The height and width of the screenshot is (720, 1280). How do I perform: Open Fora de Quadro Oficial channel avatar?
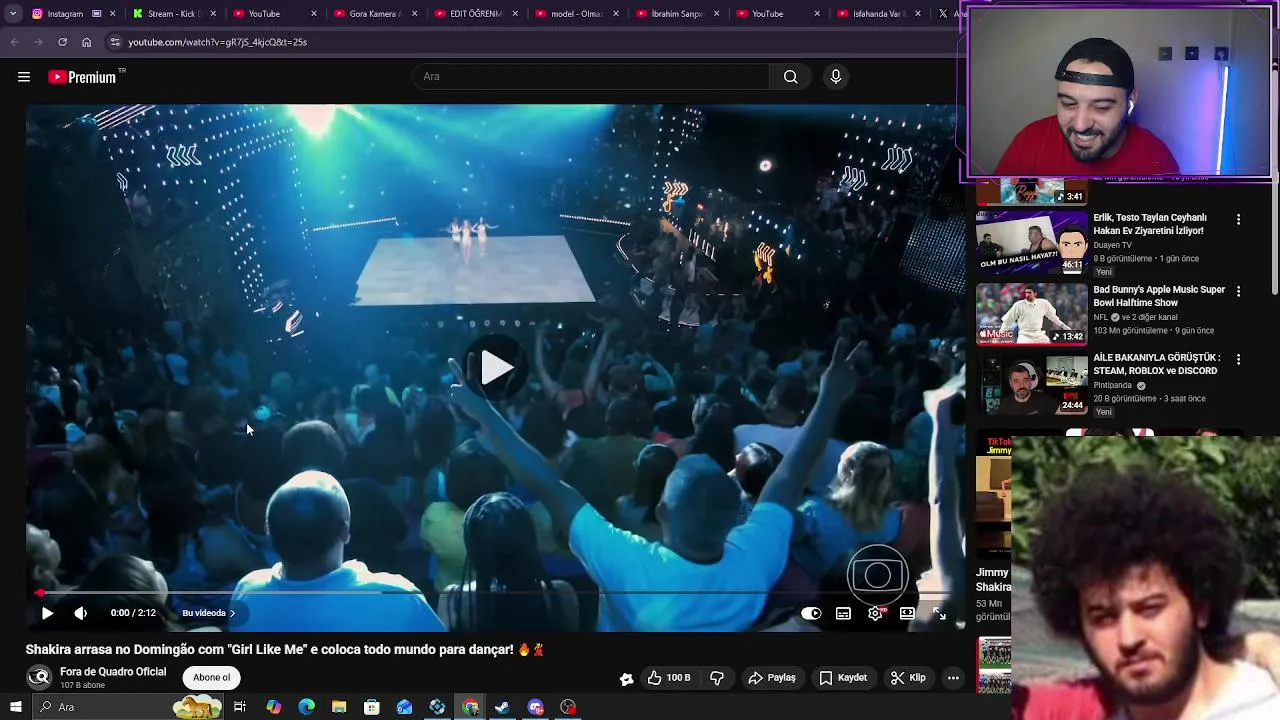pyautogui.click(x=39, y=677)
